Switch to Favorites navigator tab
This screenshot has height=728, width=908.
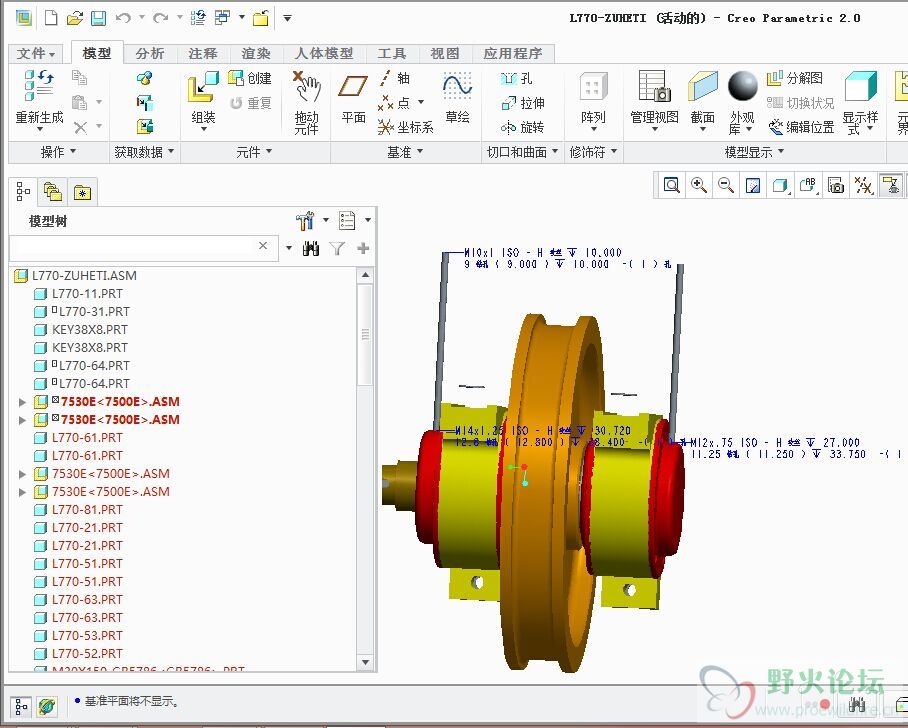tap(82, 192)
